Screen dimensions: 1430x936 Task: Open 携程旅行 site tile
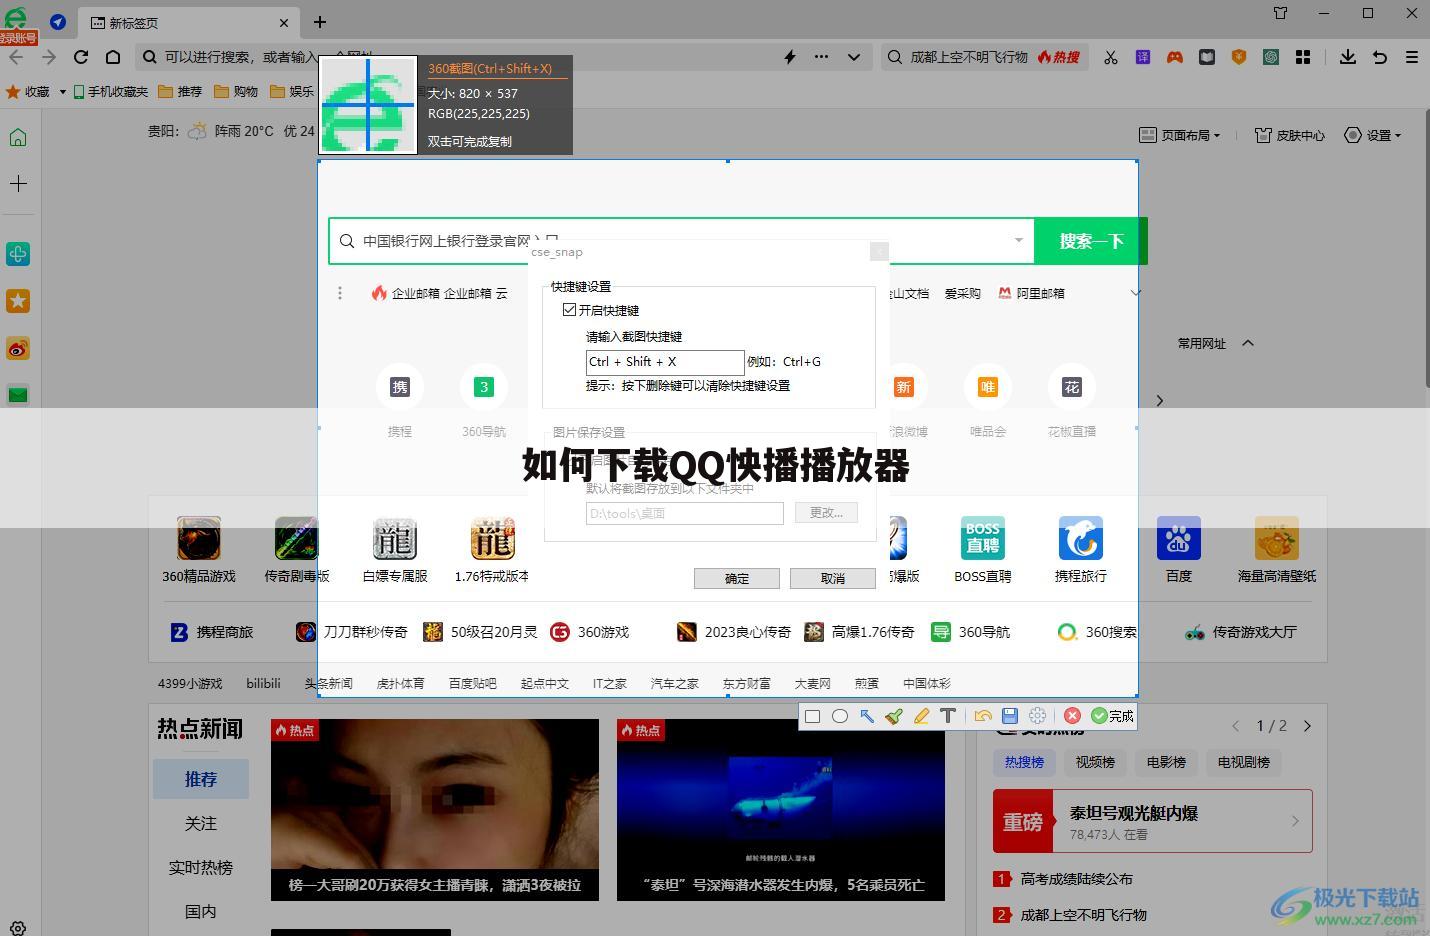(x=1080, y=550)
